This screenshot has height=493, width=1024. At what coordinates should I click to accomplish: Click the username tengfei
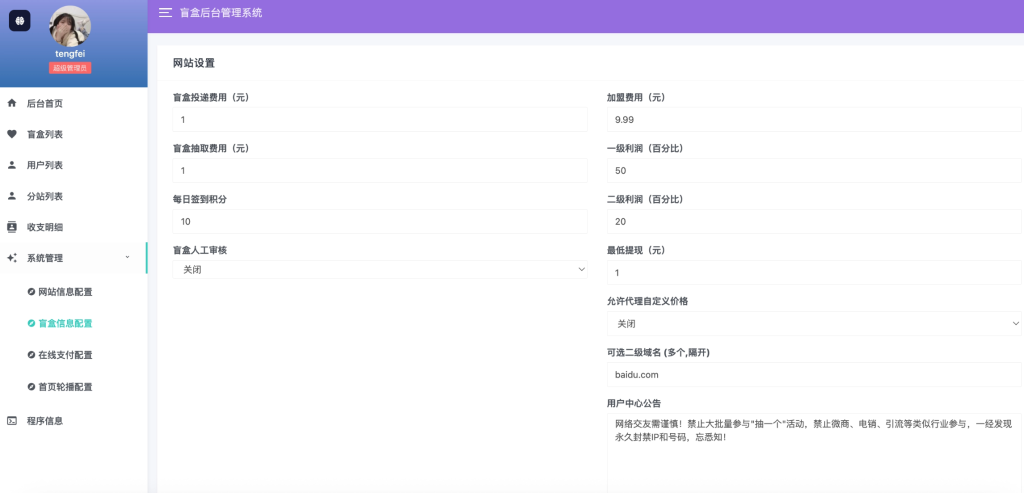tap(70, 54)
